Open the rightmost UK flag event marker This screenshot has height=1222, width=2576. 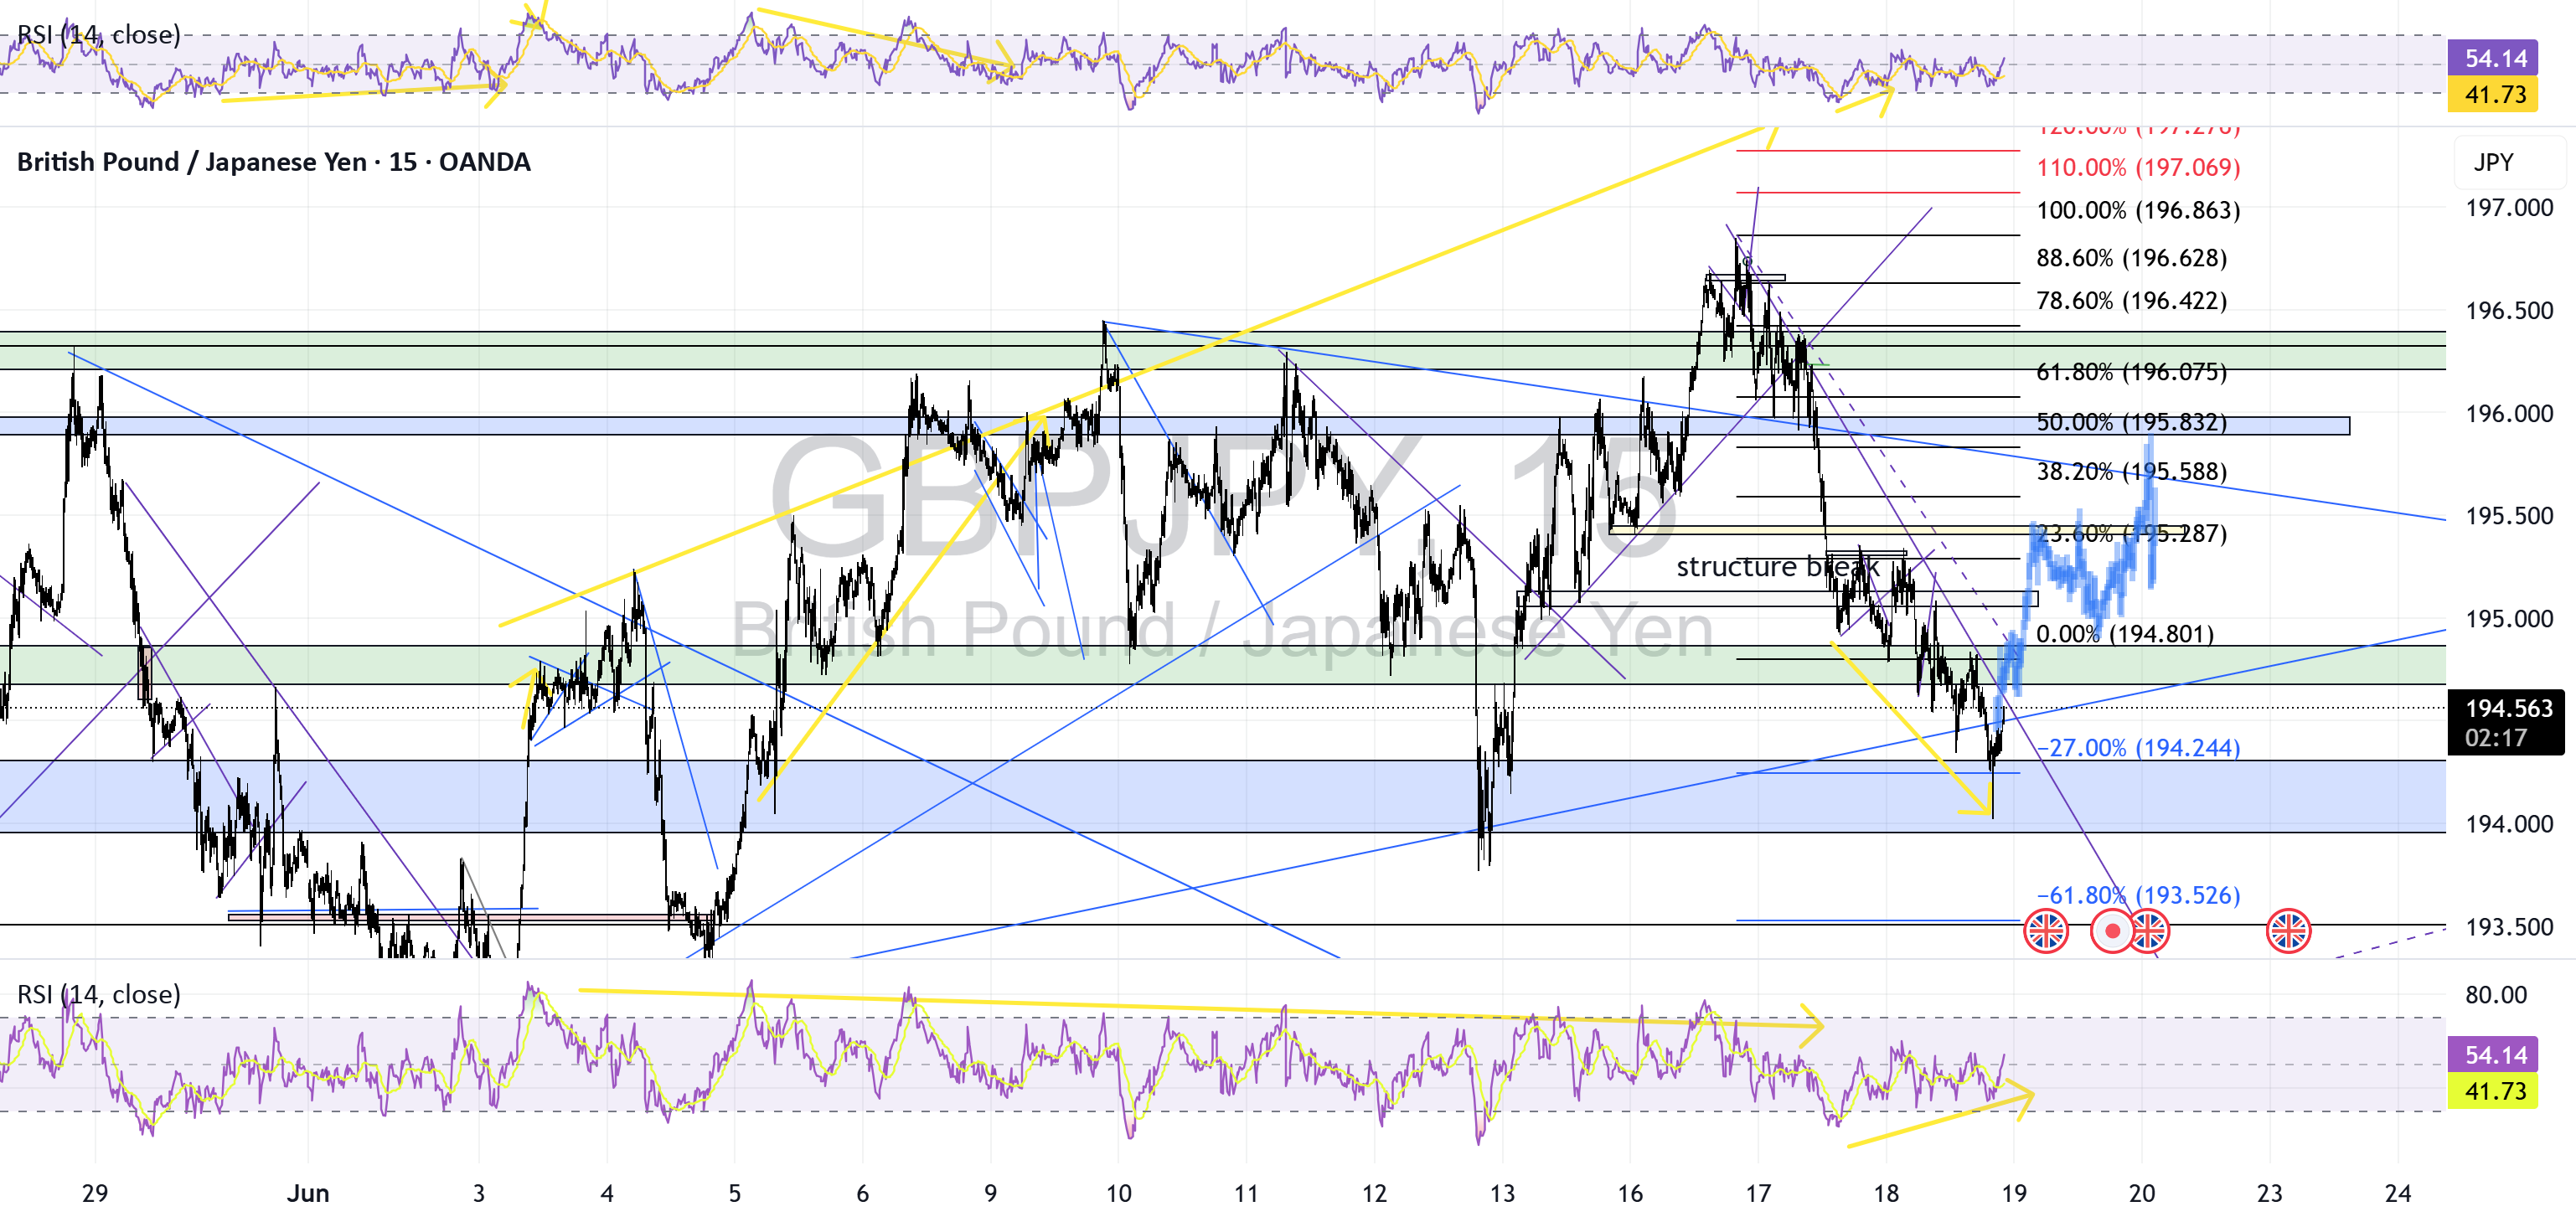point(2288,932)
